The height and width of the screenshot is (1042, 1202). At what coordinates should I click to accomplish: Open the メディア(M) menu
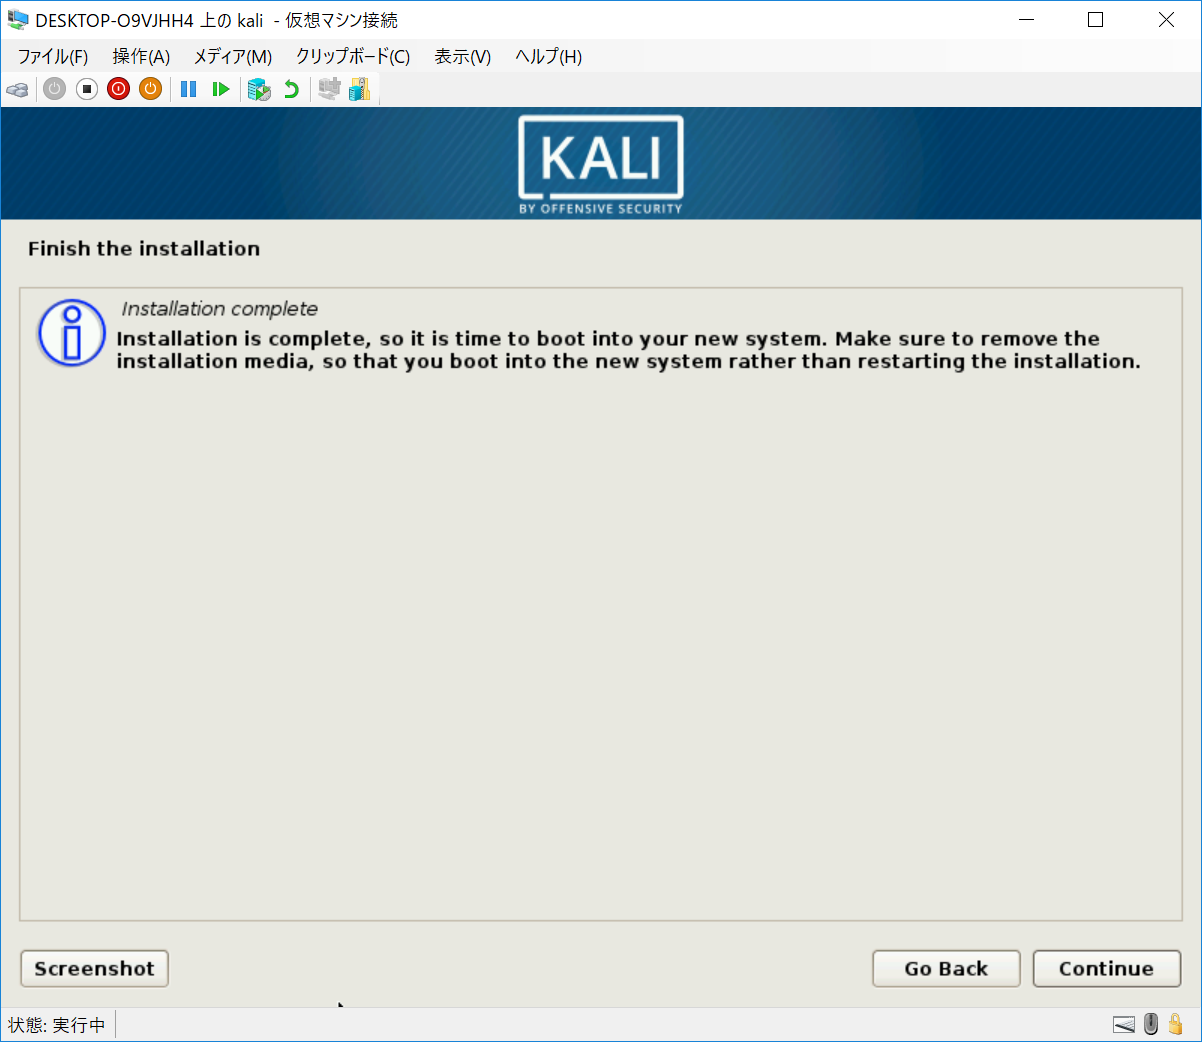(233, 57)
